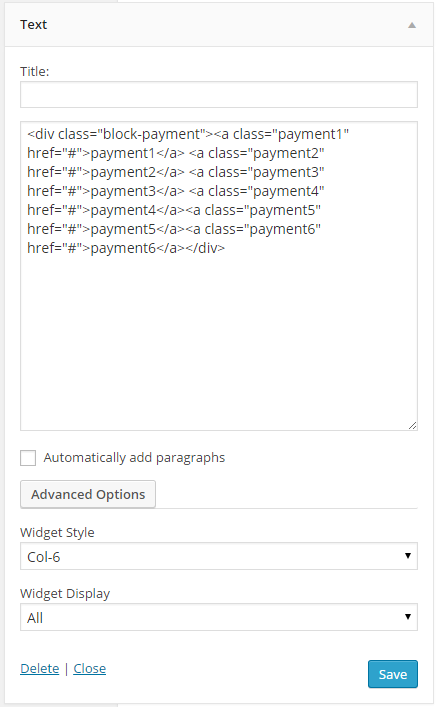This screenshot has height=707, width=437.
Task: Save the widget settings
Action: click(x=392, y=674)
